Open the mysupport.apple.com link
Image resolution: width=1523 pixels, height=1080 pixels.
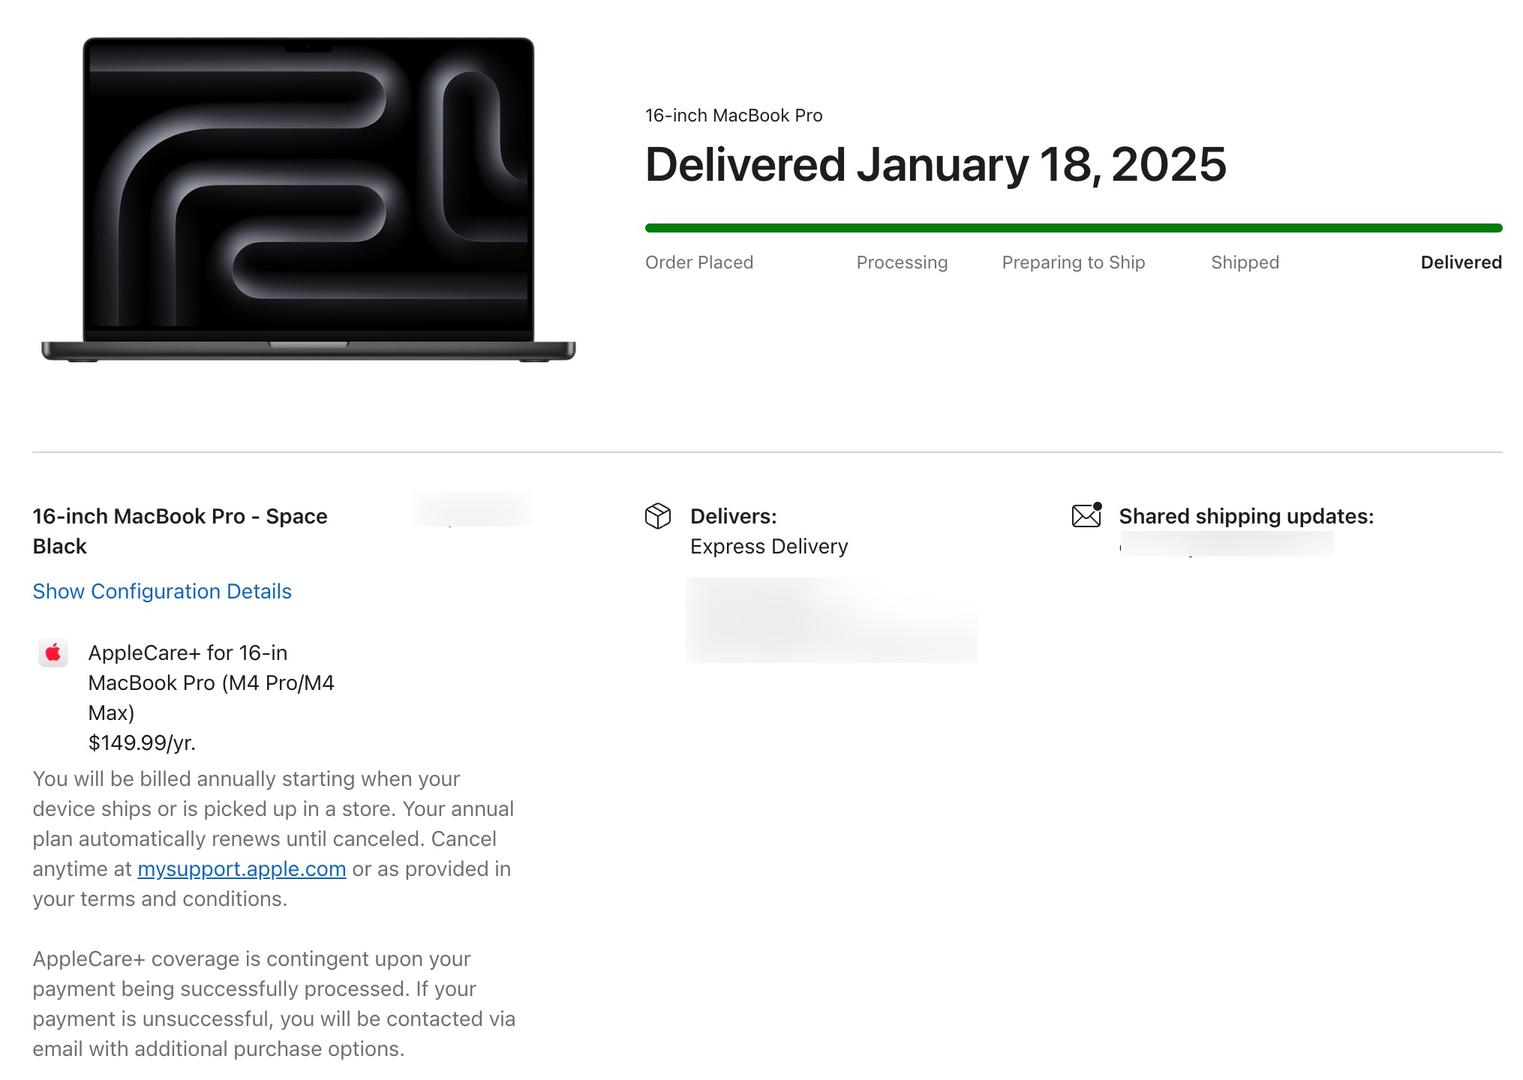click(242, 869)
